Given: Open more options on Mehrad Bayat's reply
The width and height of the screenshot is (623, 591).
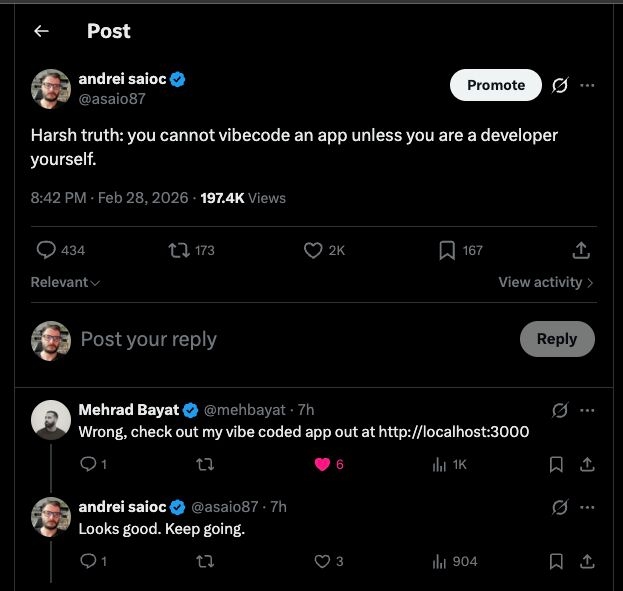Looking at the screenshot, I should click(588, 410).
